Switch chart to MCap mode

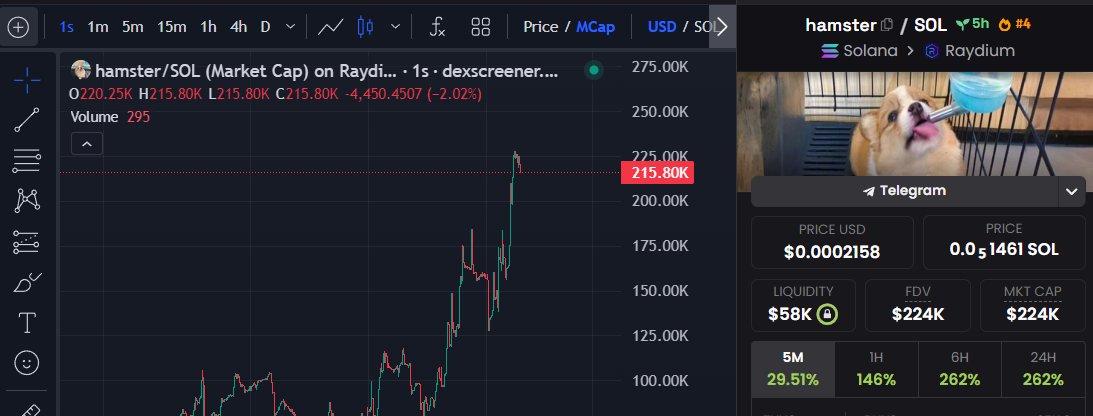(x=595, y=27)
